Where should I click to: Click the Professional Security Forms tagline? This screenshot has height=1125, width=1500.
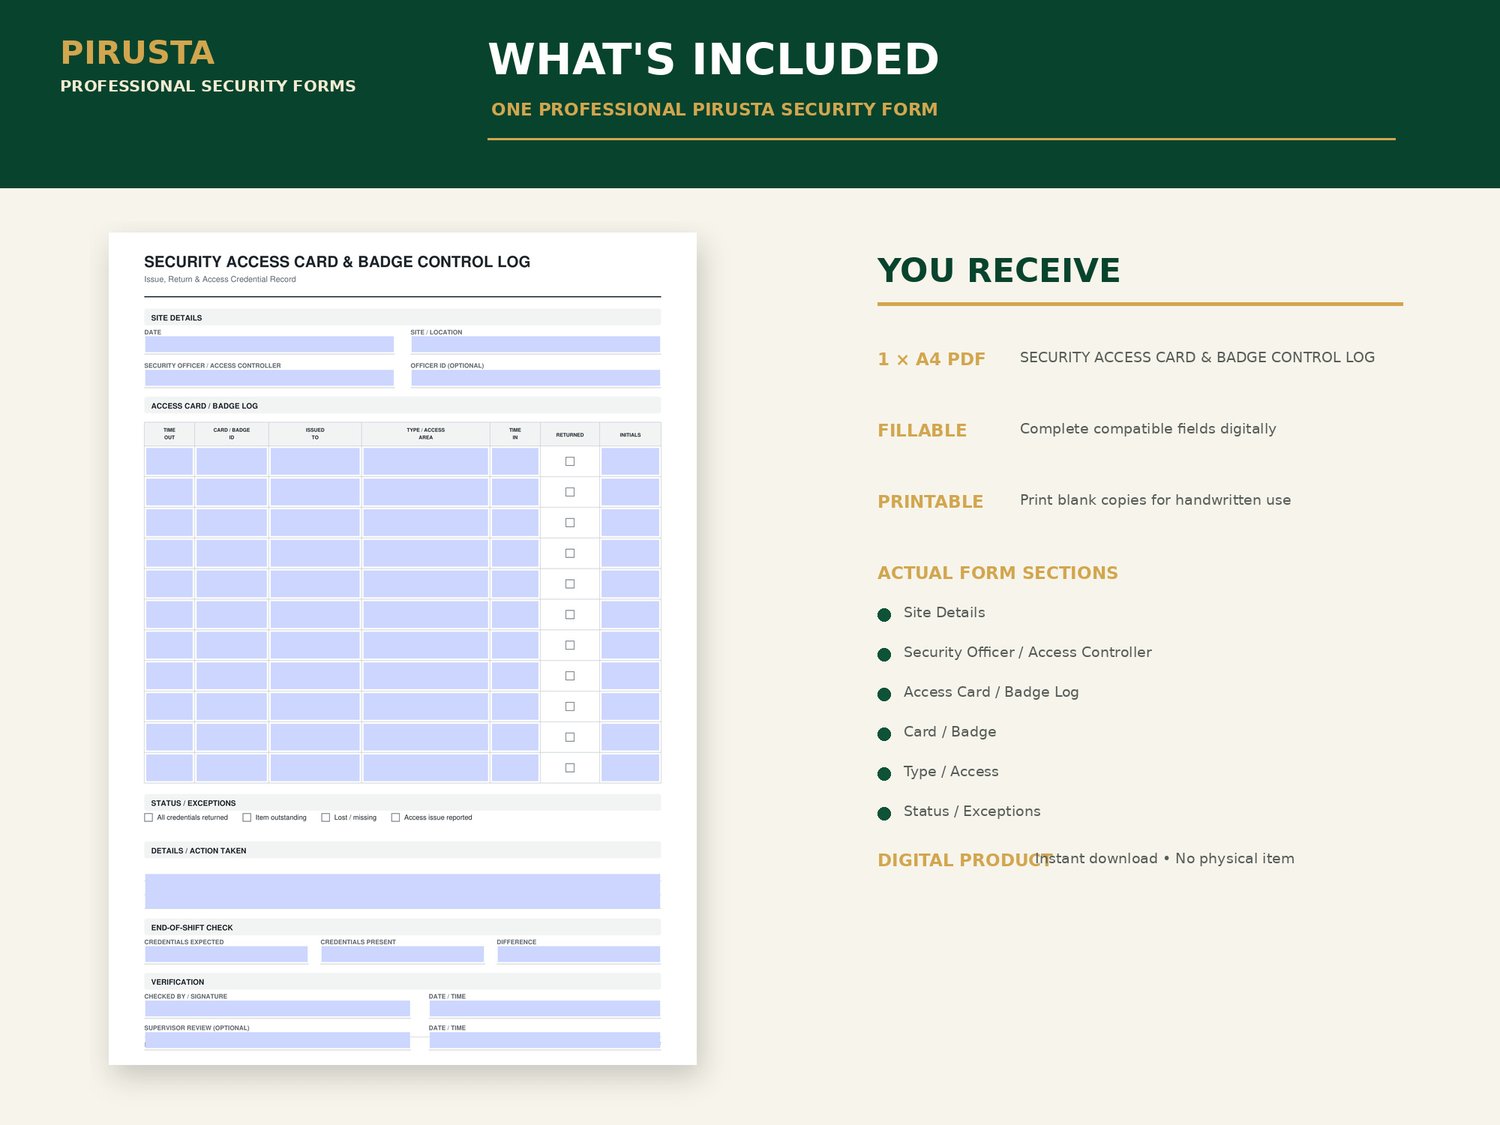click(208, 86)
